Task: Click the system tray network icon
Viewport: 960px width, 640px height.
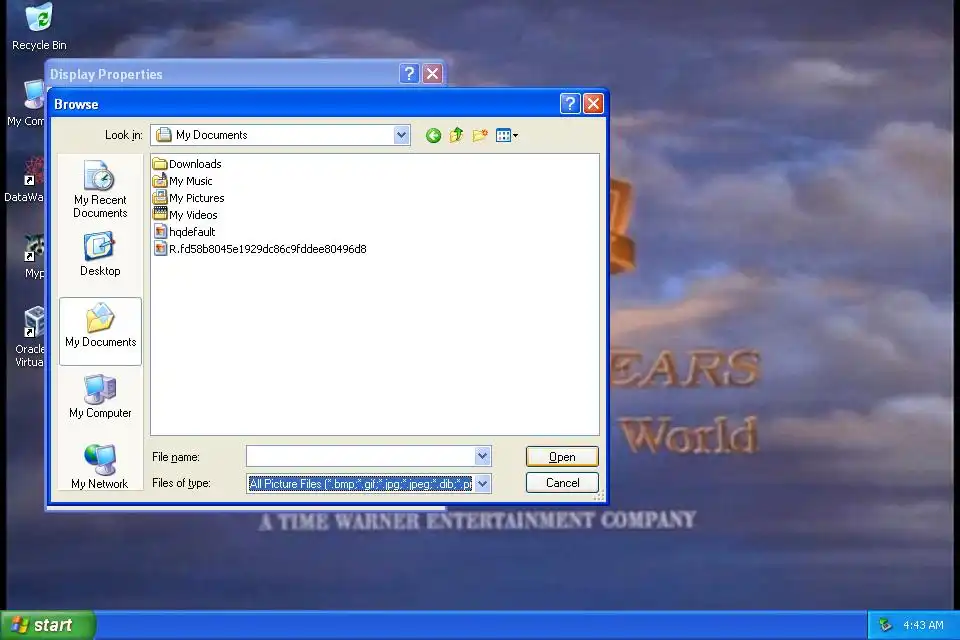Action: pyautogui.click(x=885, y=625)
